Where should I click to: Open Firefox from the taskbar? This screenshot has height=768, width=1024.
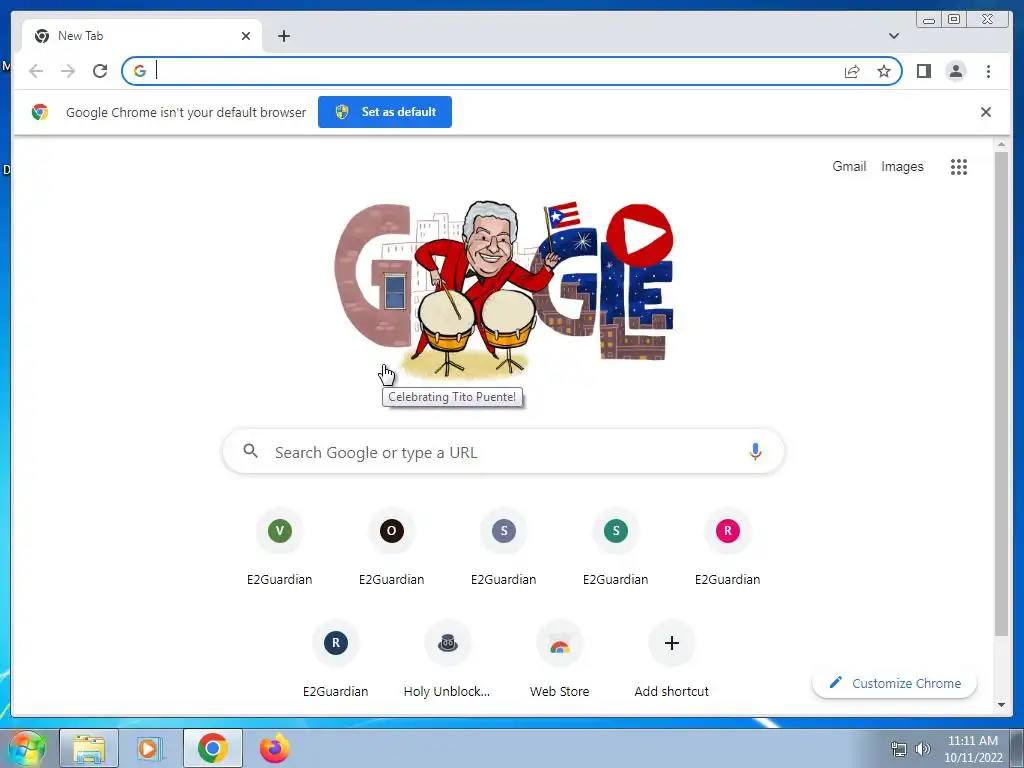click(x=274, y=748)
